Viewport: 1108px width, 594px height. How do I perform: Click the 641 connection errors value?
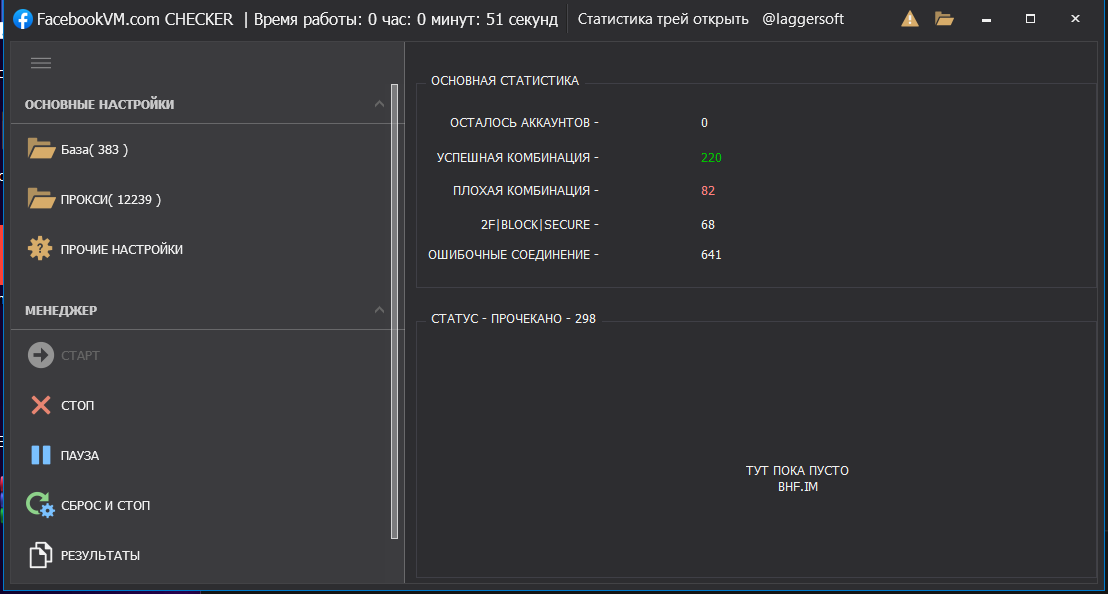(x=711, y=255)
